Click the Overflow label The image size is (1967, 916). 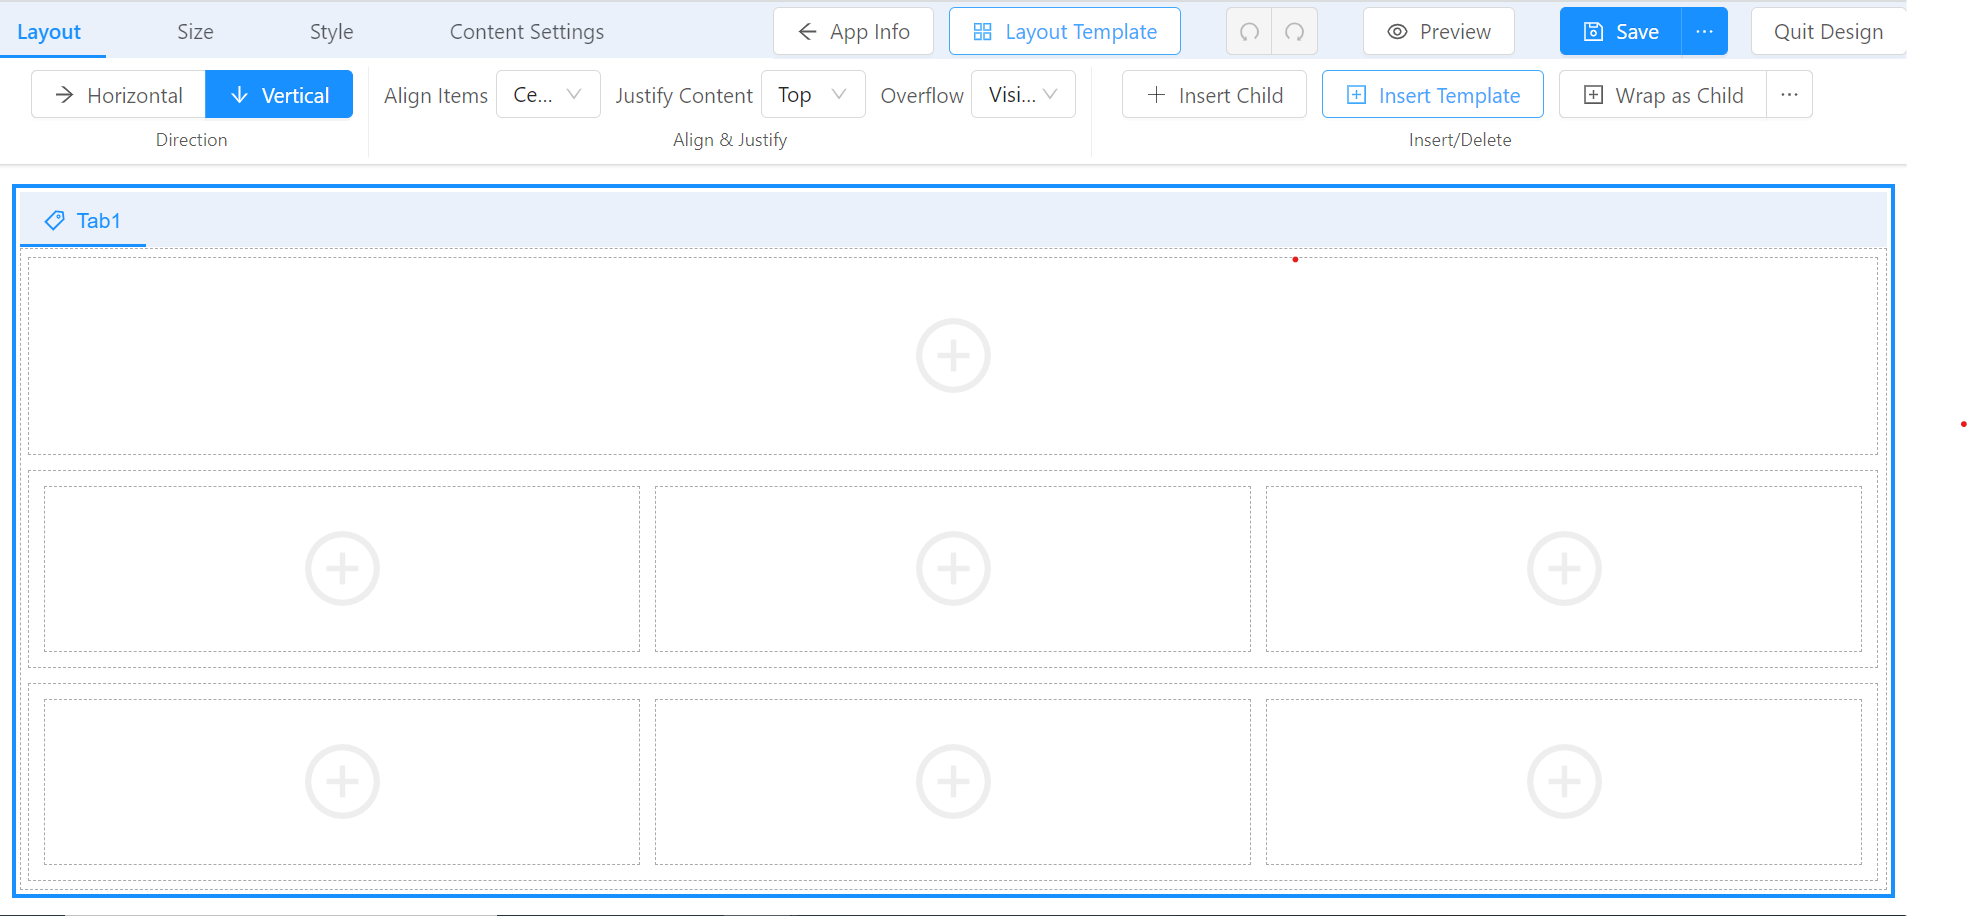coord(922,96)
